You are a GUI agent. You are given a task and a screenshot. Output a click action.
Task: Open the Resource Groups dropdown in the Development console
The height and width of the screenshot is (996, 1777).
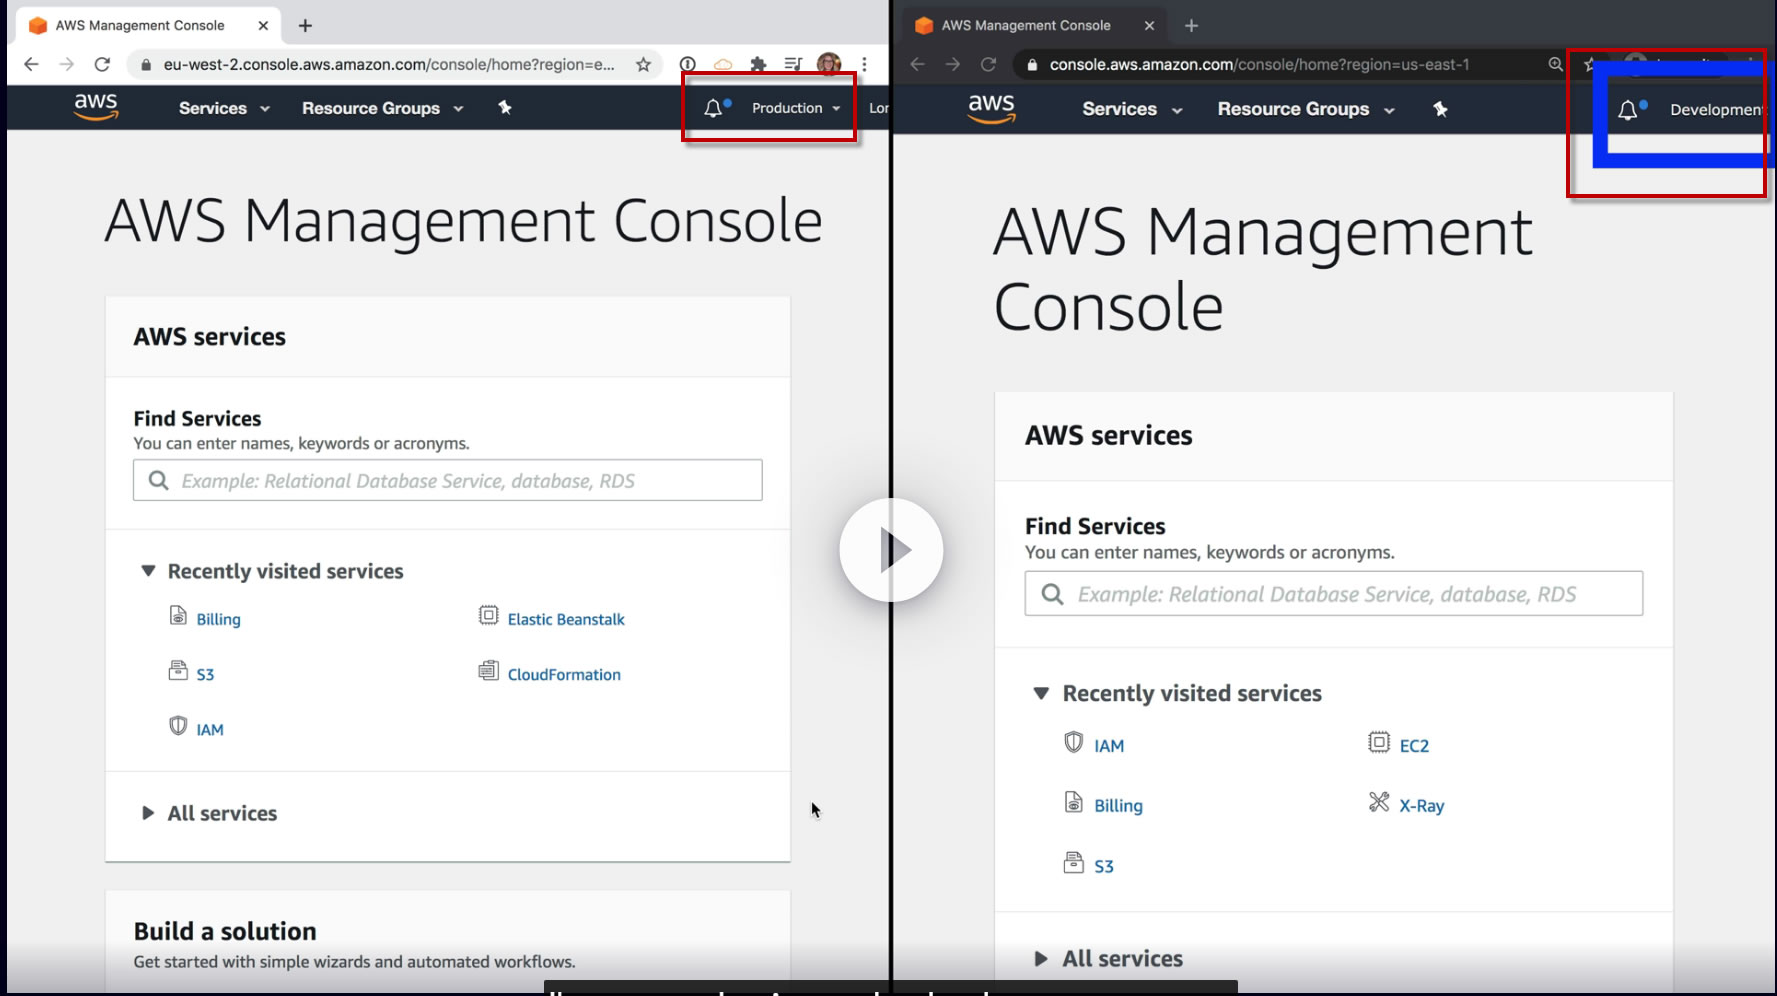click(1305, 109)
